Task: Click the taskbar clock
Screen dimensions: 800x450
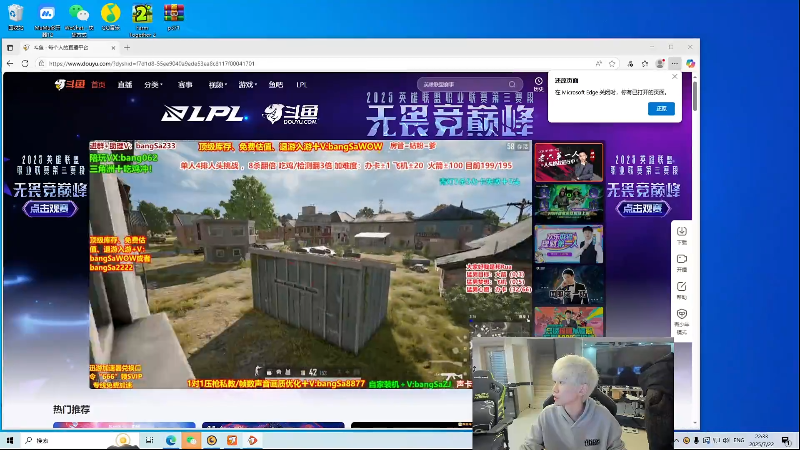Action: (x=762, y=440)
